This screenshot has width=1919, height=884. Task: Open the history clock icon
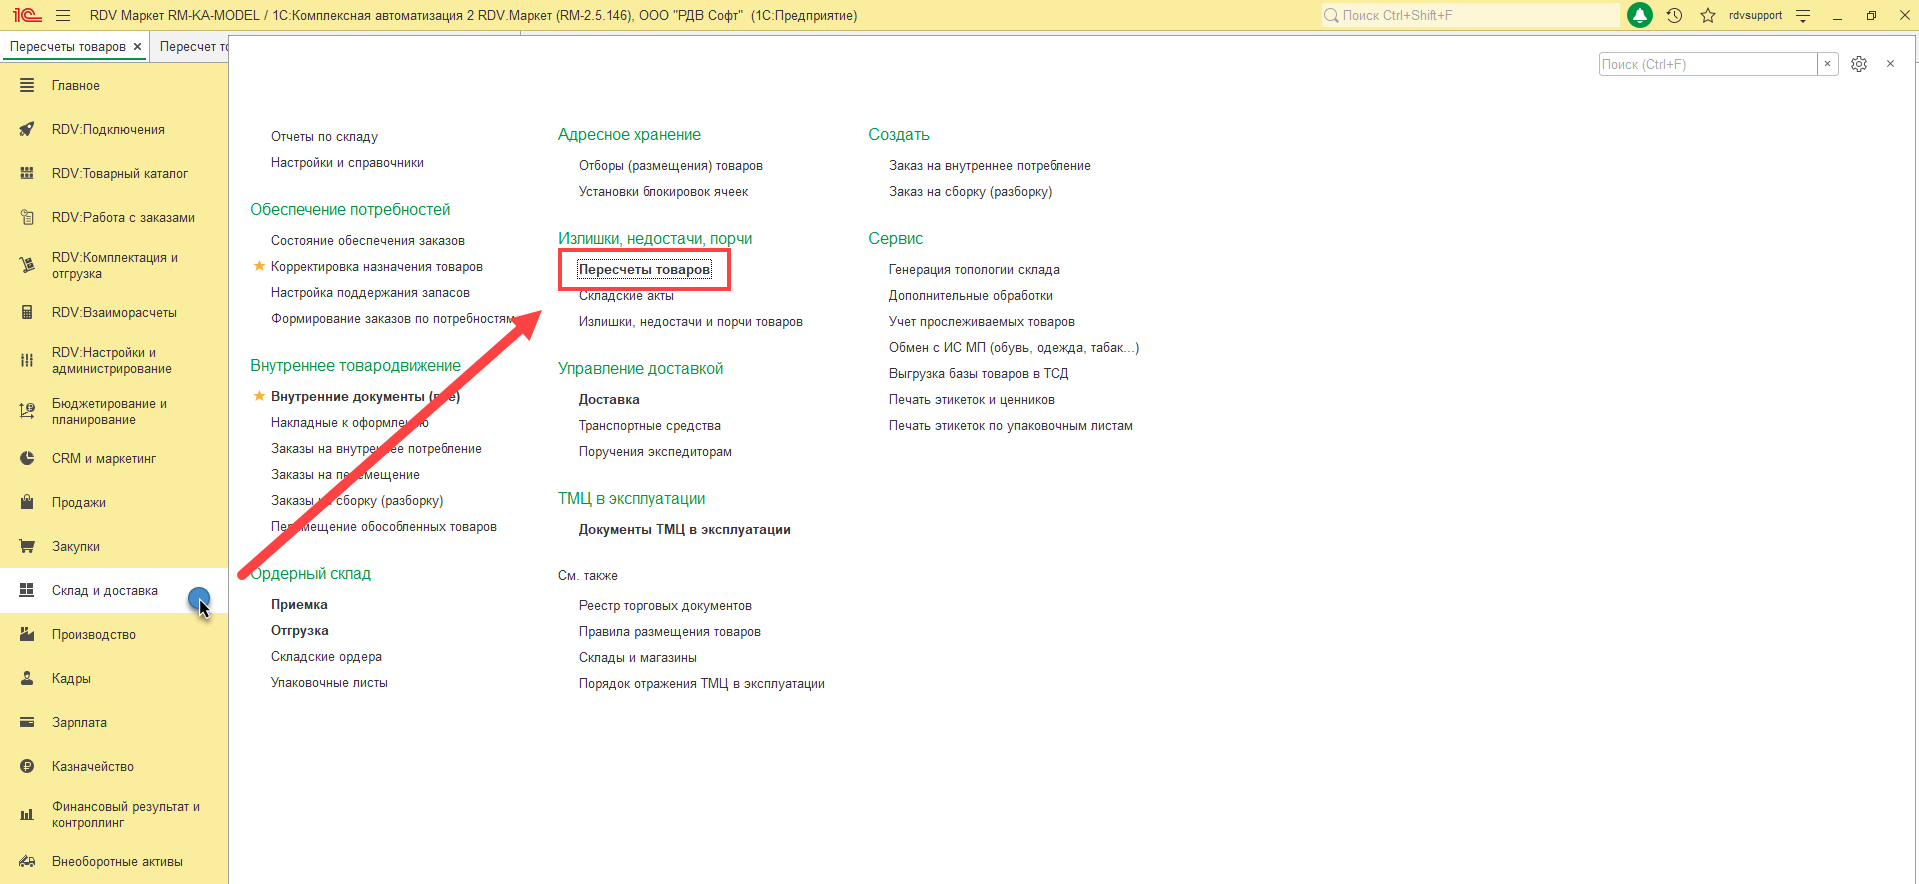[1674, 15]
